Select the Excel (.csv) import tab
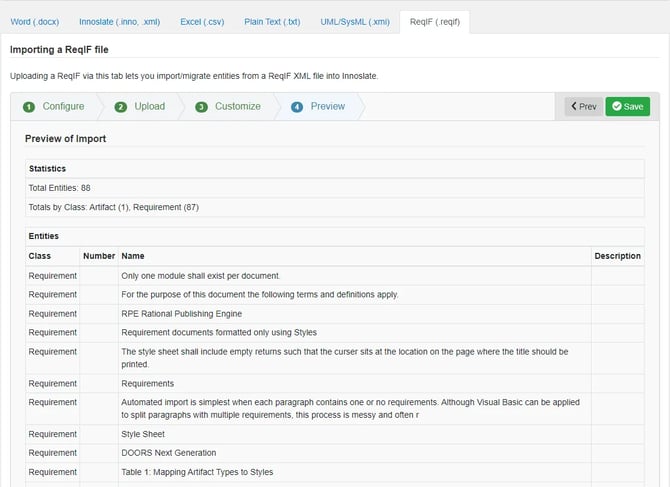The image size is (670, 487). coord(202,22)
